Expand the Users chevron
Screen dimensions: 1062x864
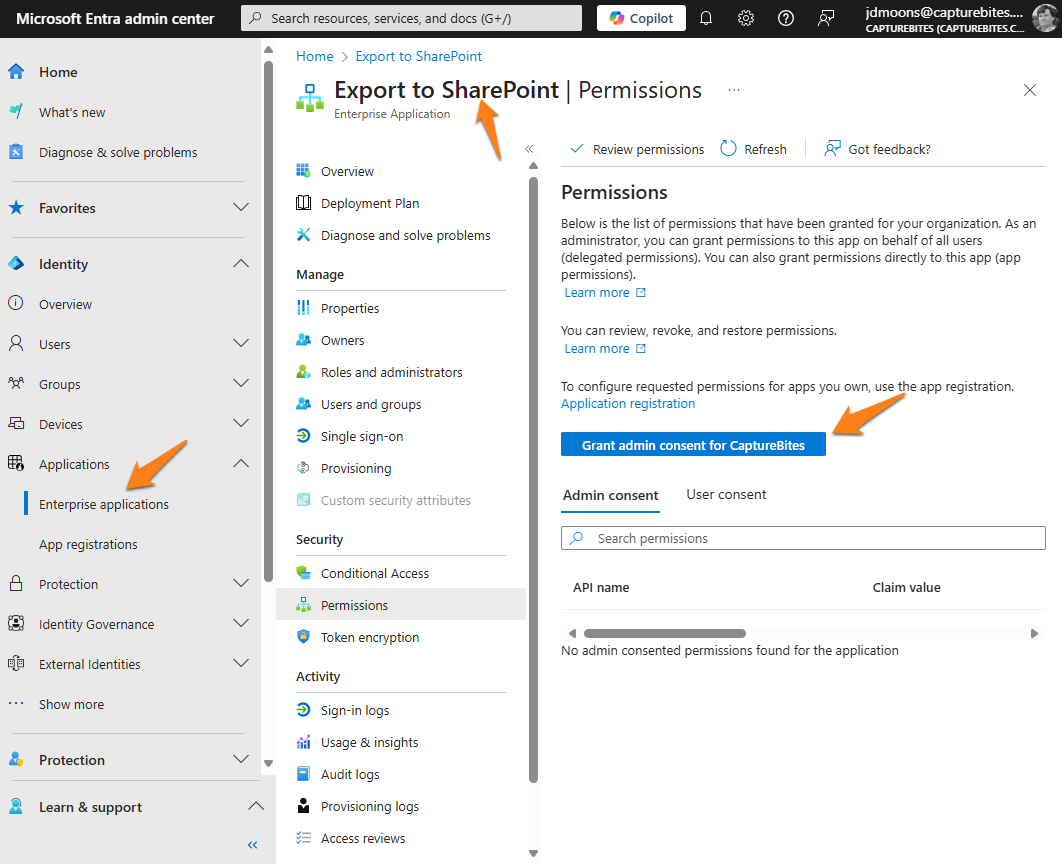241,343
